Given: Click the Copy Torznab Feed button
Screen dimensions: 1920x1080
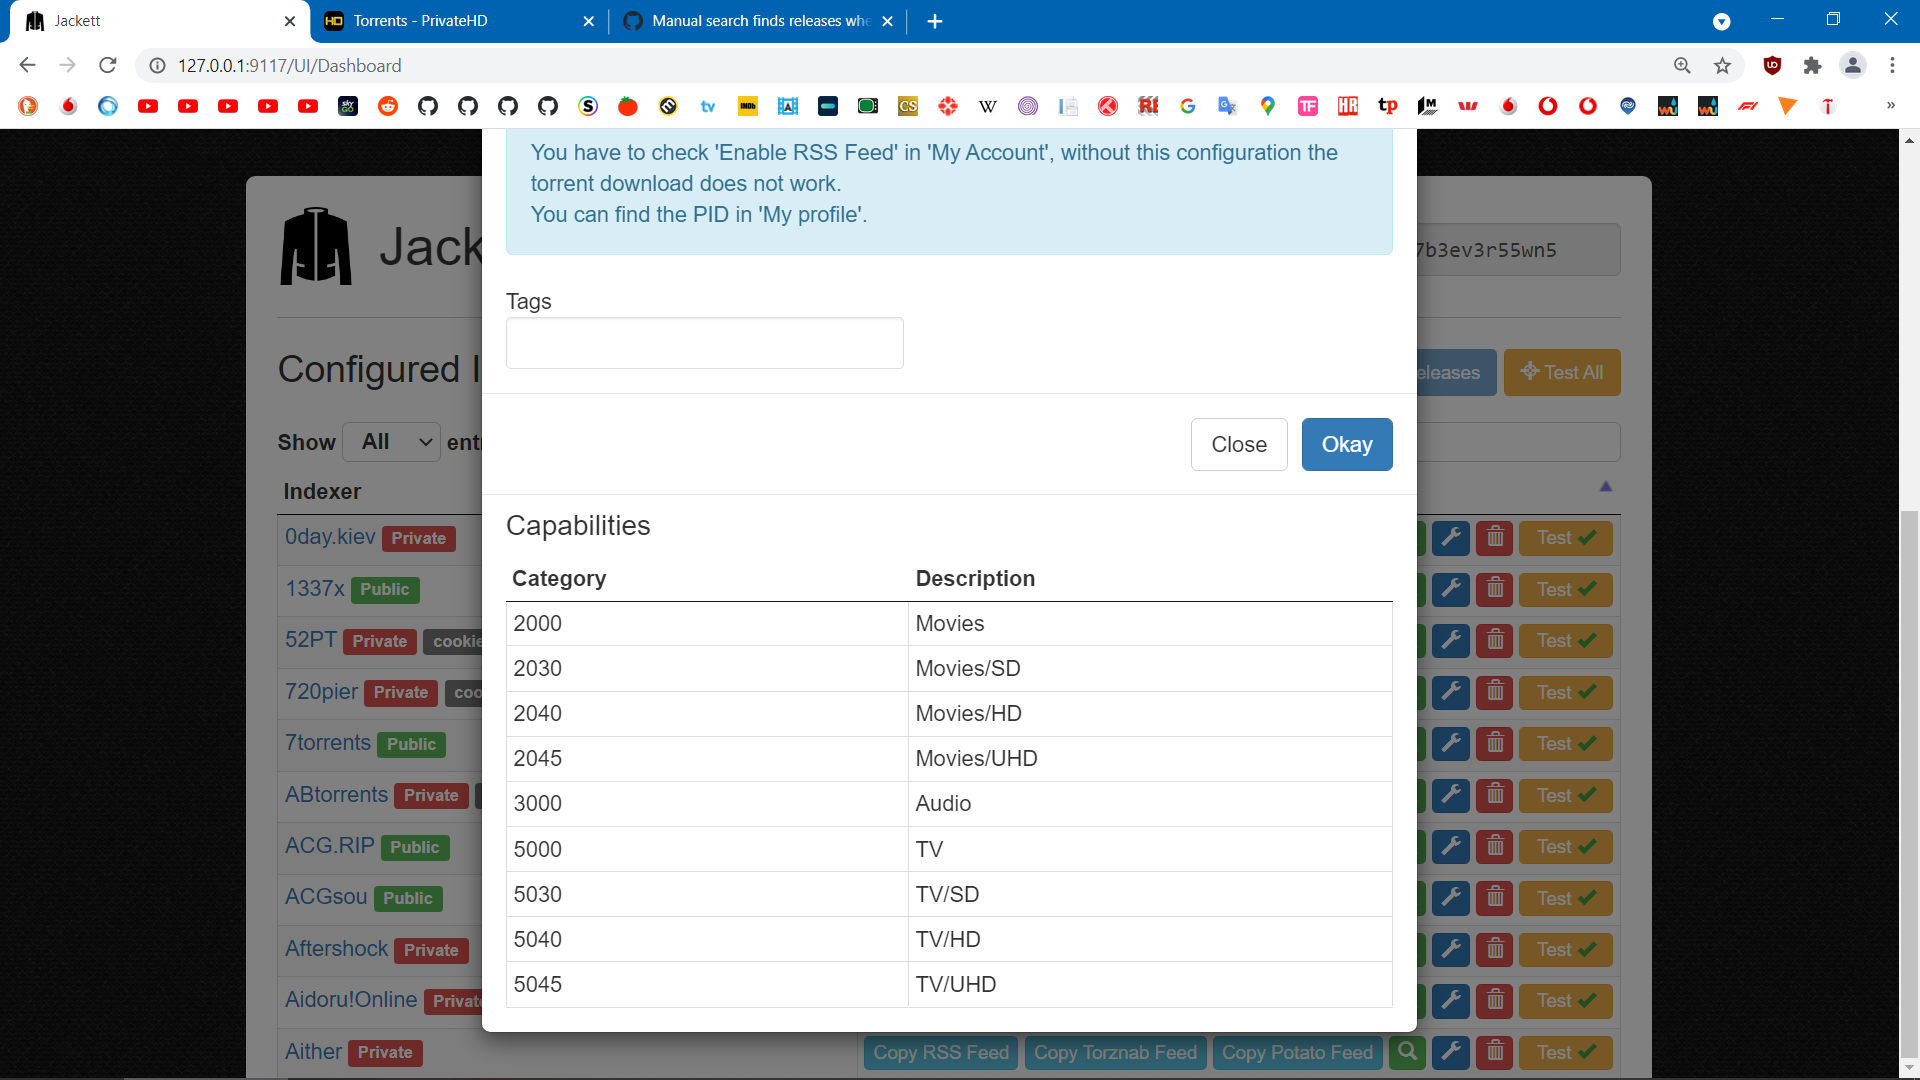Looking at the screenshot, I should (1115, 1052).
